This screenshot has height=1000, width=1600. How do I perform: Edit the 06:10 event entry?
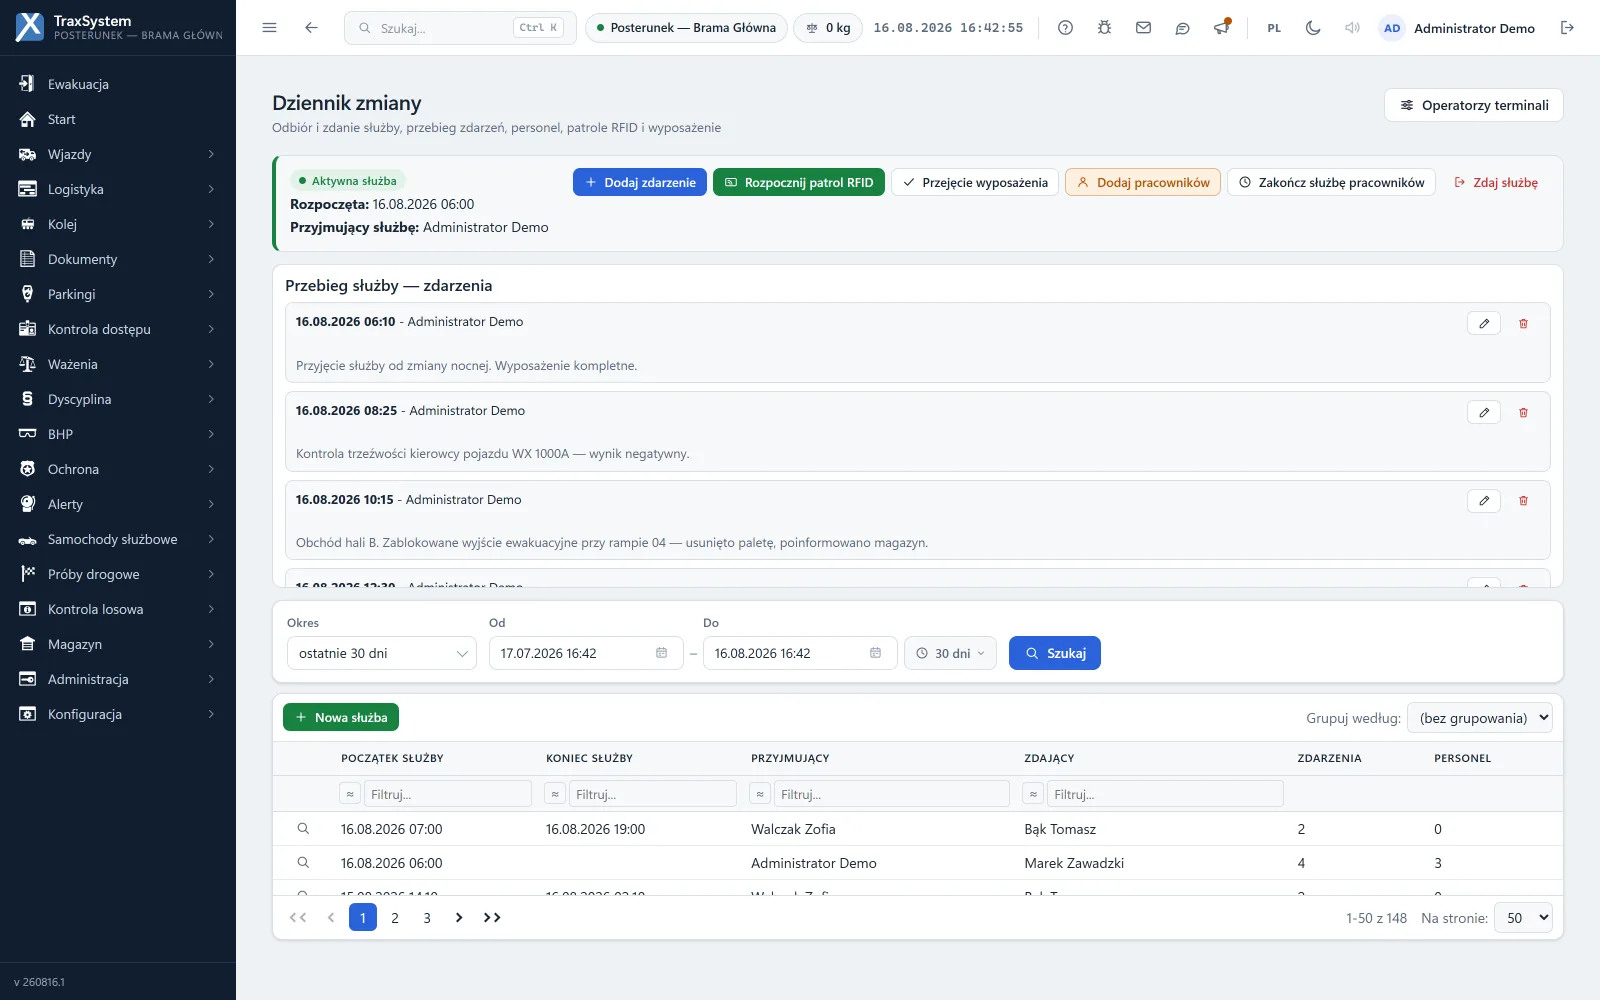[1484, 323]
